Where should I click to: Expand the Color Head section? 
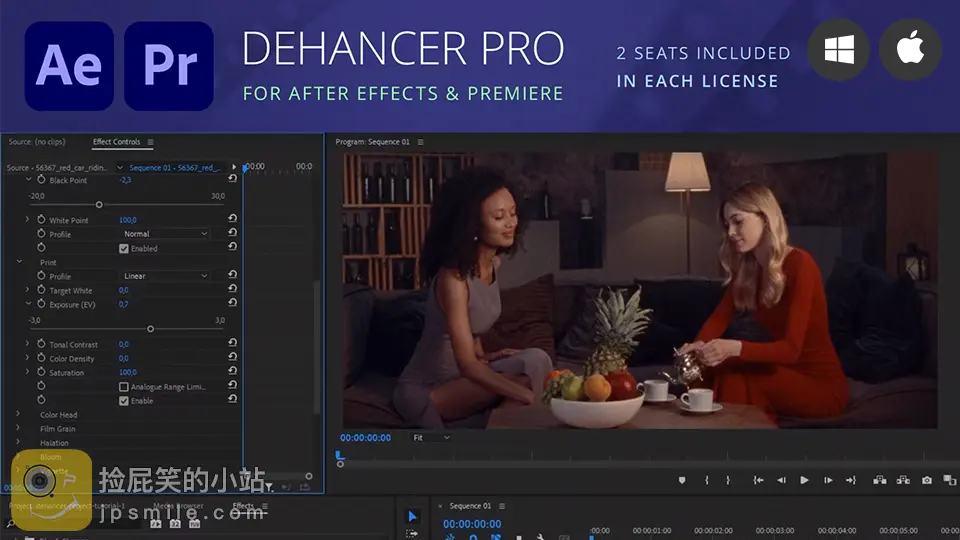pyautogui.click(x=18, y=414)
